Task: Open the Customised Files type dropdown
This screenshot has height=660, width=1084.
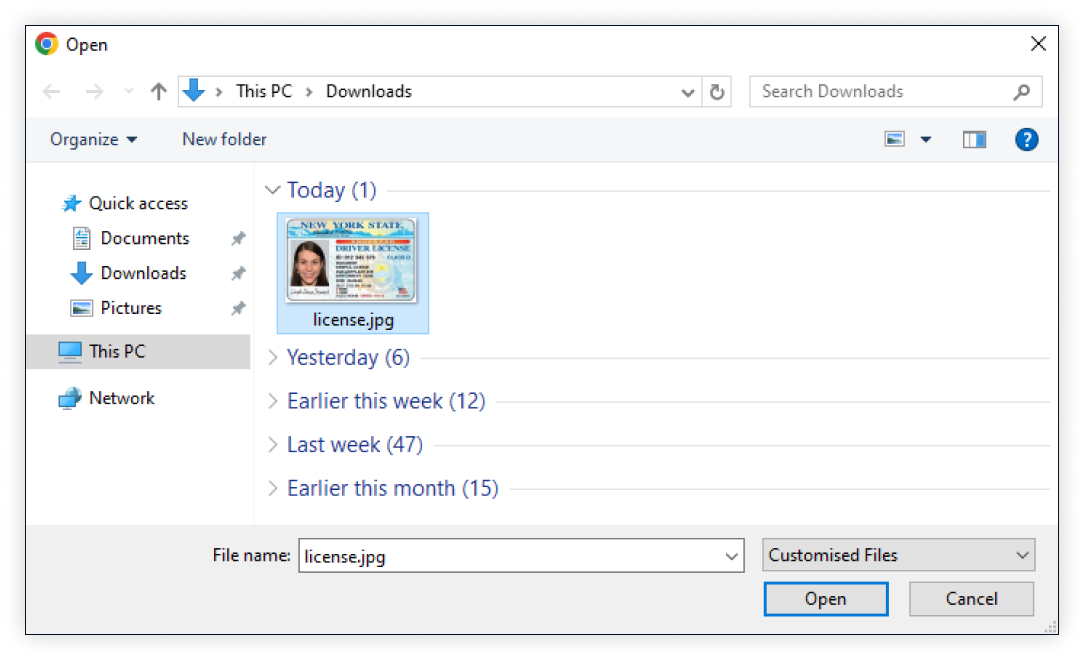Action: tap(898, 555)
